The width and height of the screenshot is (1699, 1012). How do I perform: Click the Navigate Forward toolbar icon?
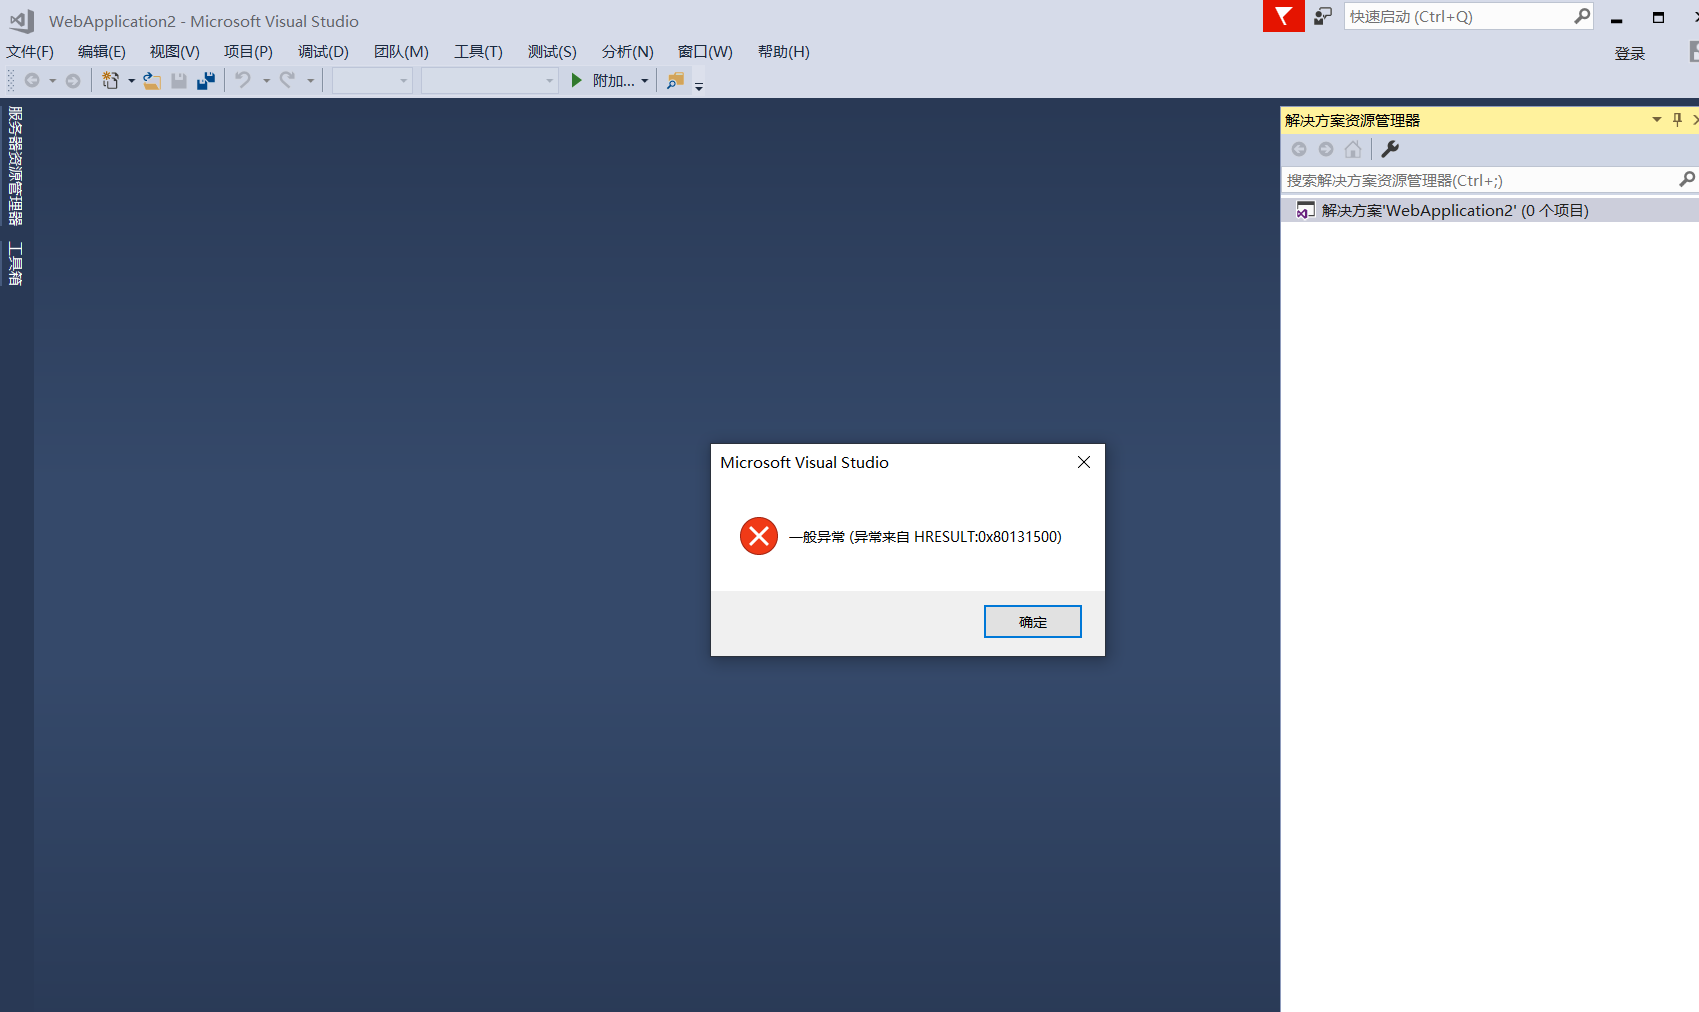(73, 80)
